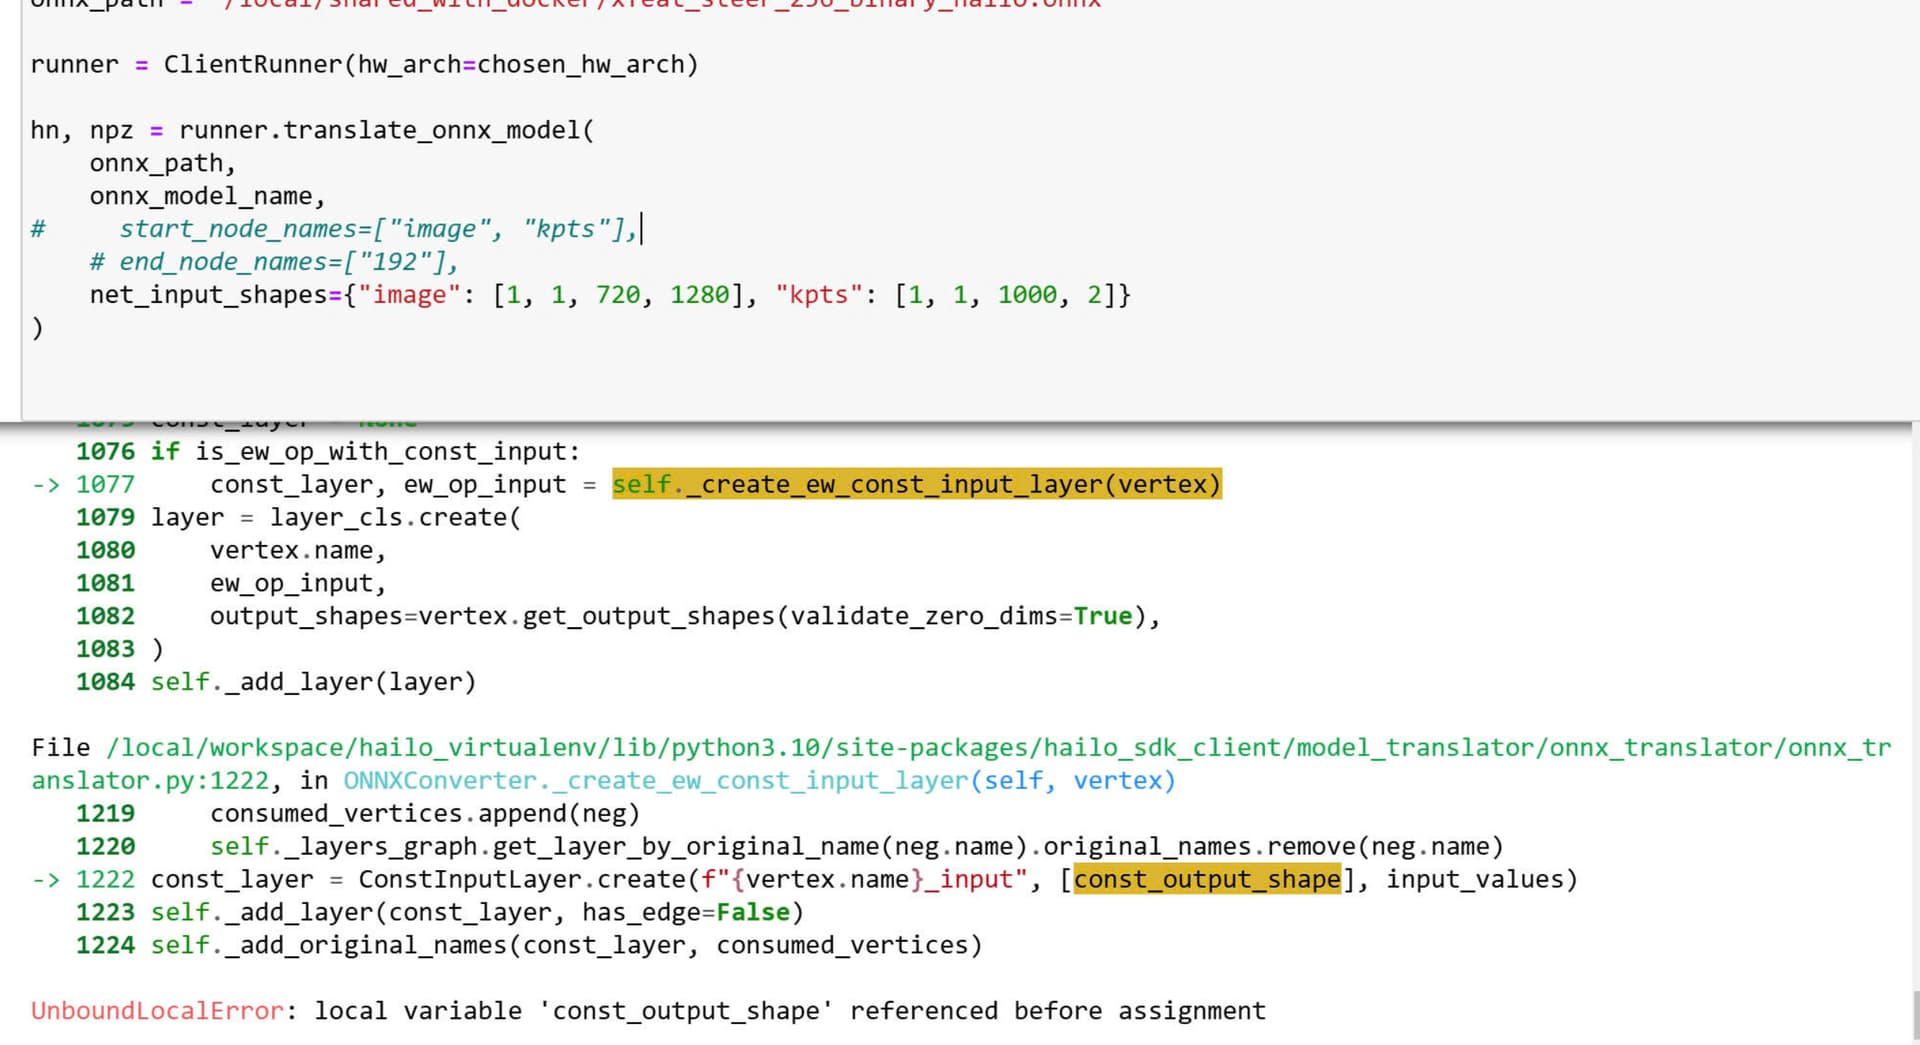
Task: Click the net_input_shapes argument name
Action: [208, 295]
